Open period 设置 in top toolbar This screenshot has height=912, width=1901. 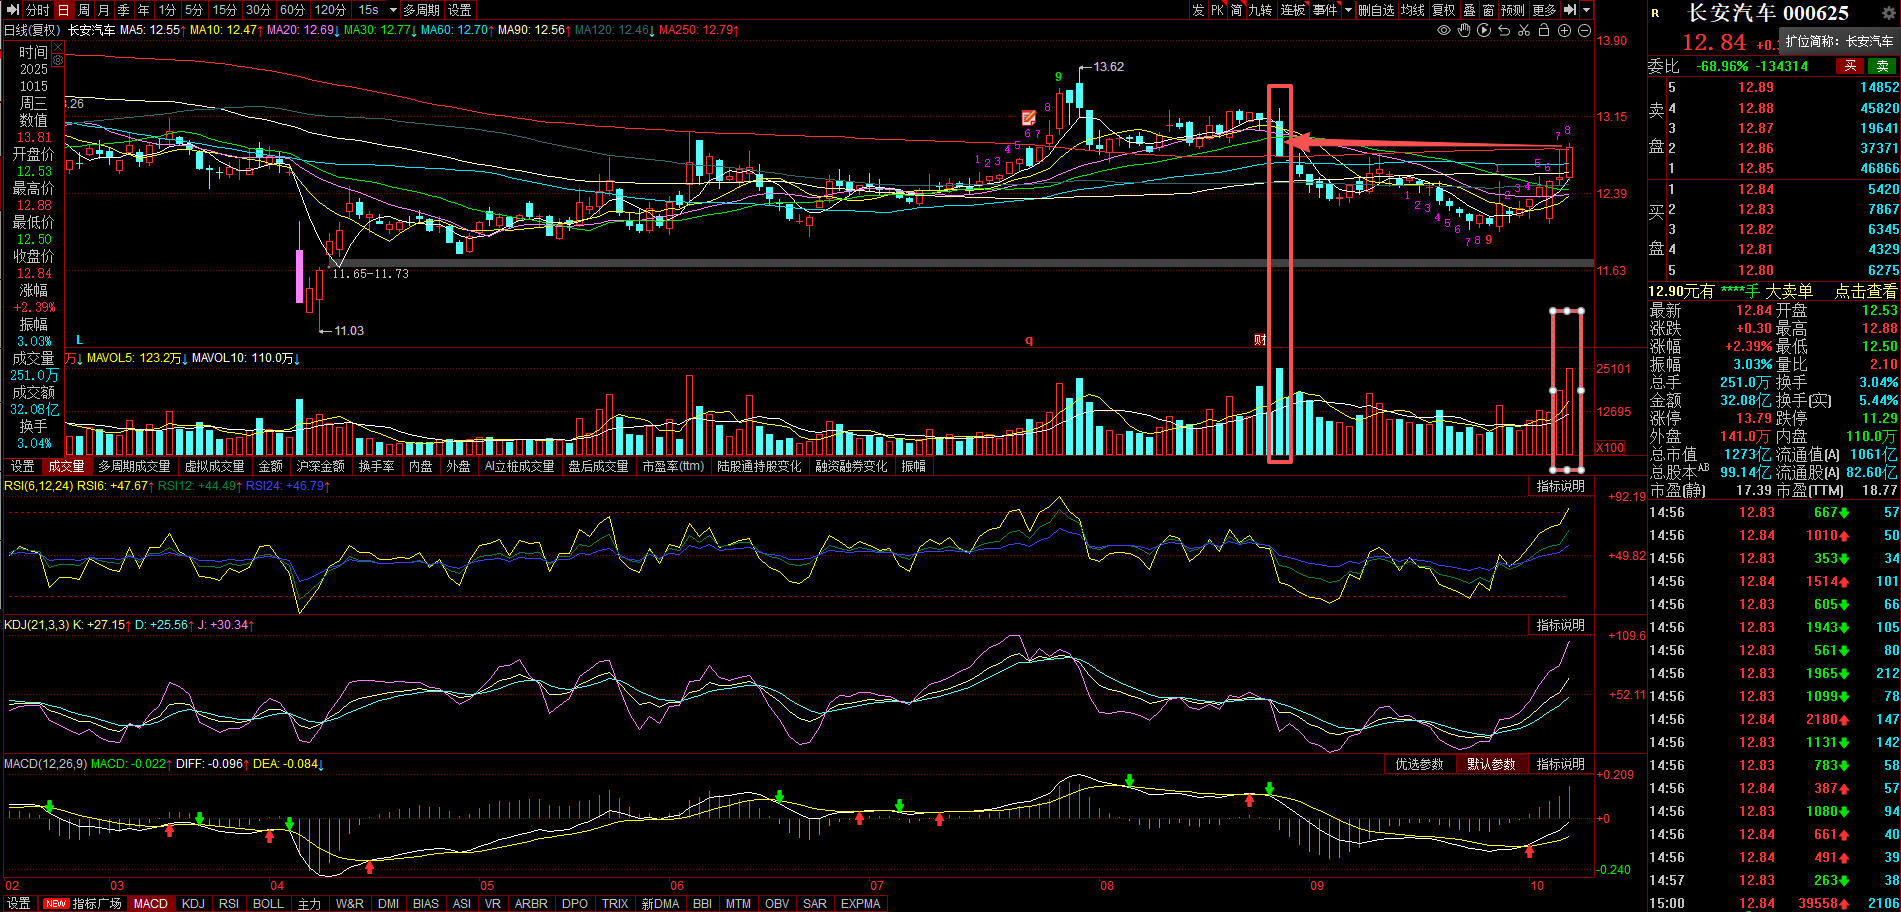pyautogui.click(x=460, y=10)
